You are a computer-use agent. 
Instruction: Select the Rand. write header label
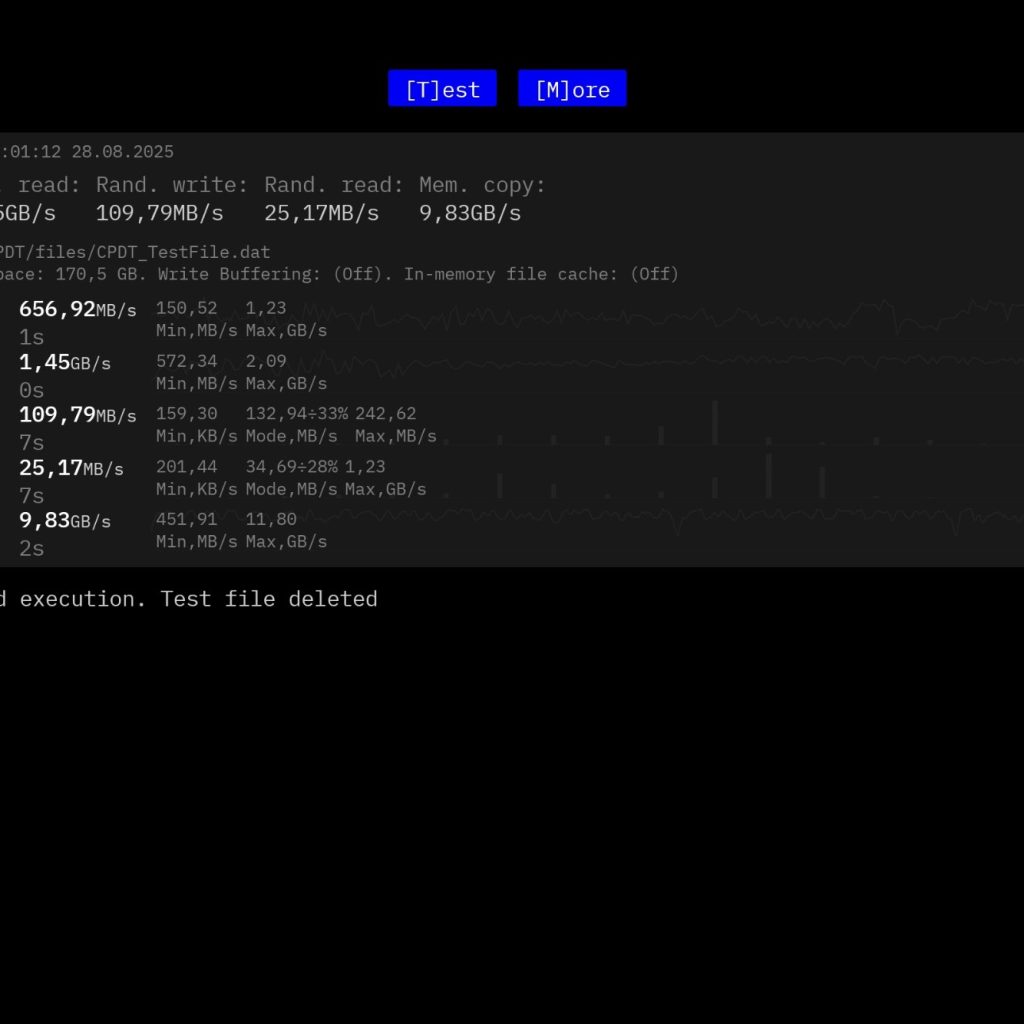(x=172, y=185)
